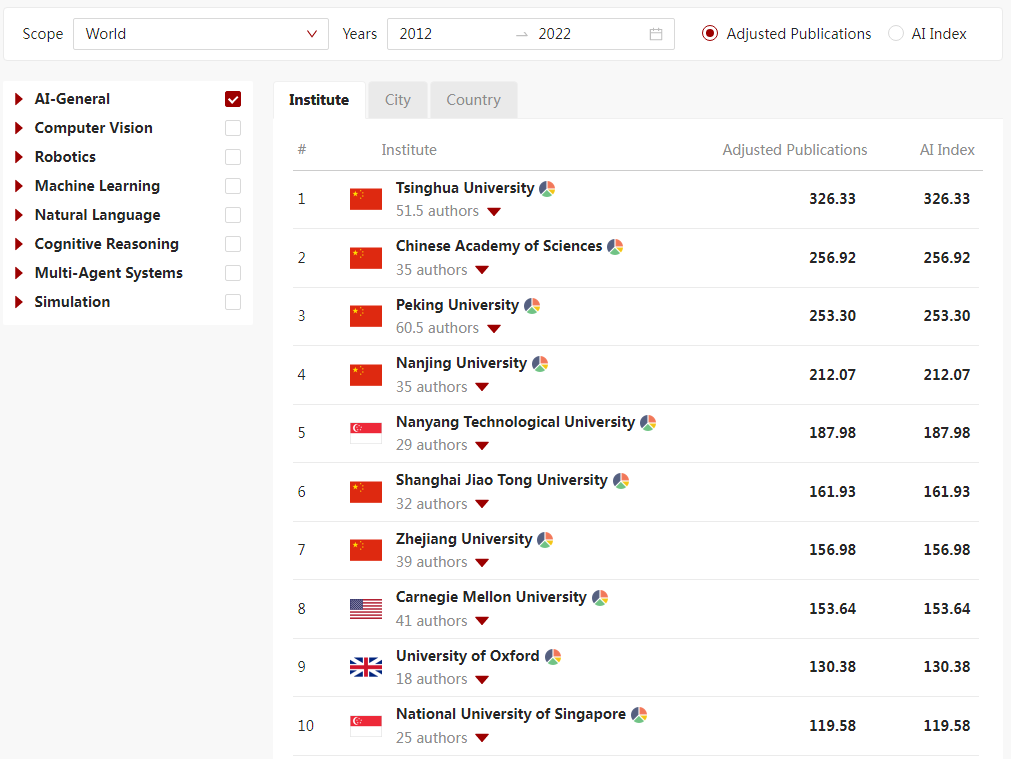Open Nanyang Technological University pie chart icon
This screenshot has height=759, width=1011.
[x=648, y=423]
